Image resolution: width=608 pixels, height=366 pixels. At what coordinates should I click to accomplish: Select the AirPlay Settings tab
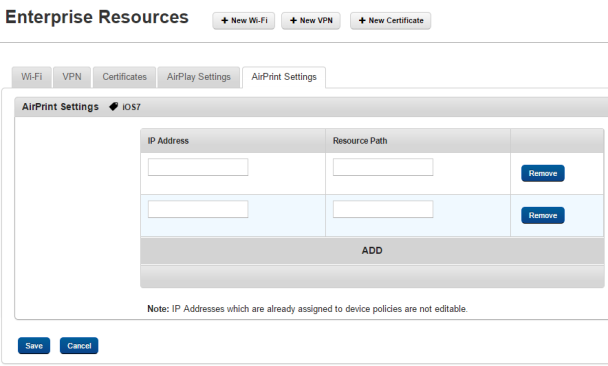(199, 77)
